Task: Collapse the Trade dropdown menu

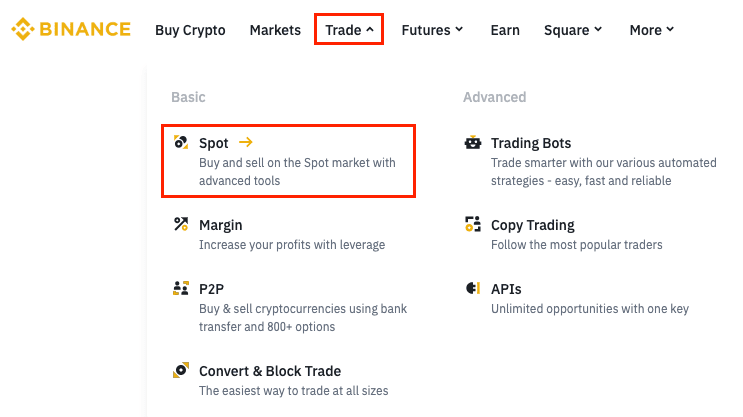Action: pyautogui.click(x=349, y=30)
